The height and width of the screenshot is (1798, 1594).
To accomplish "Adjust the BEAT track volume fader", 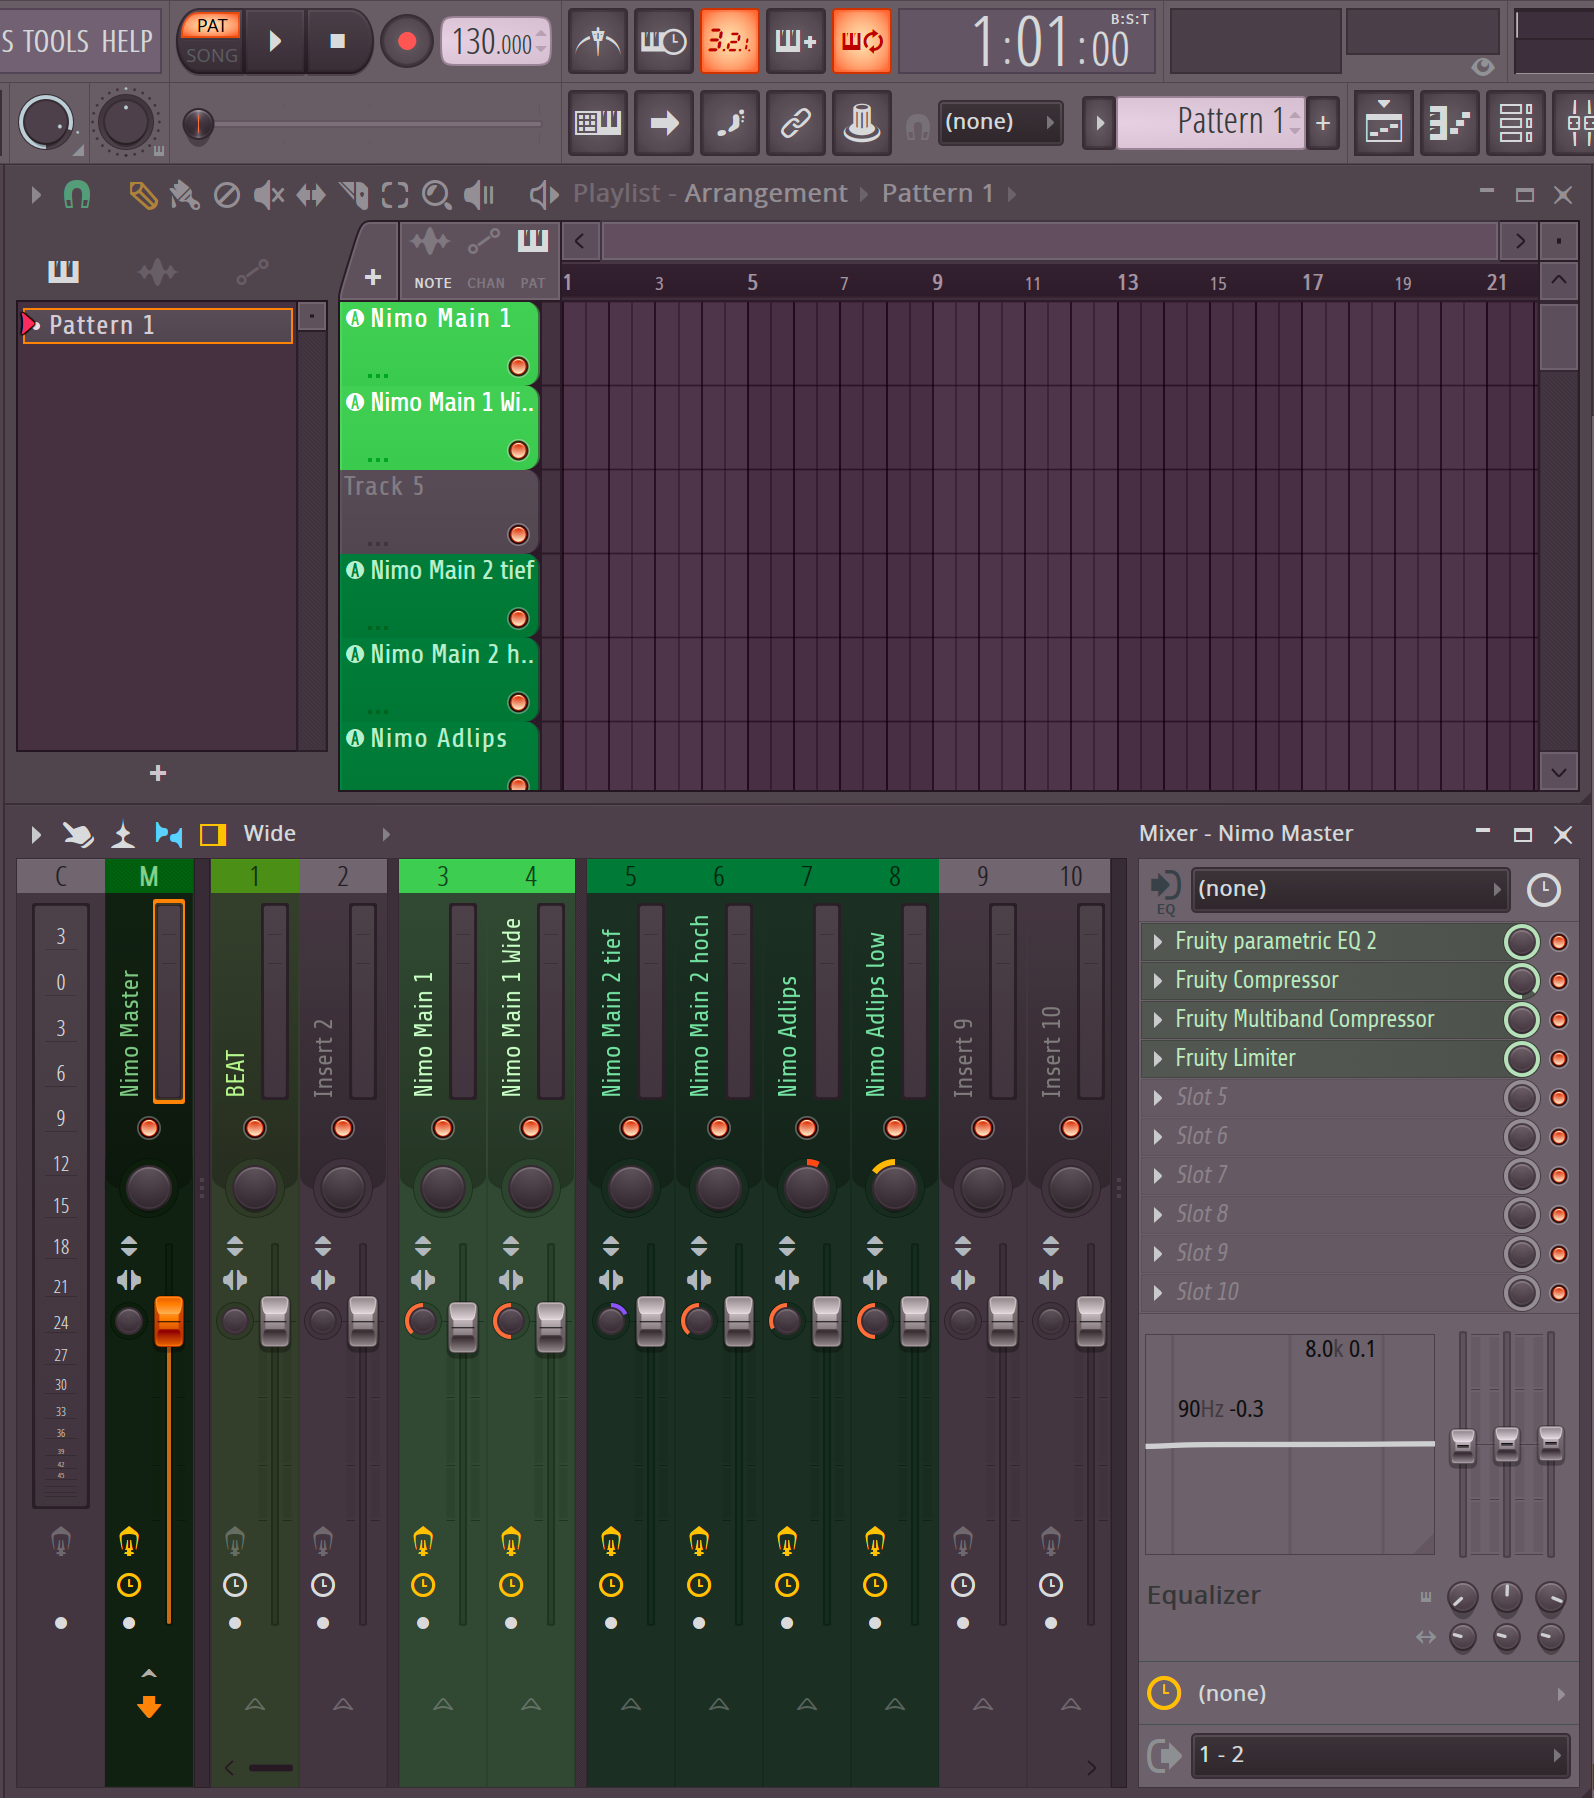I will point(275,1321).
